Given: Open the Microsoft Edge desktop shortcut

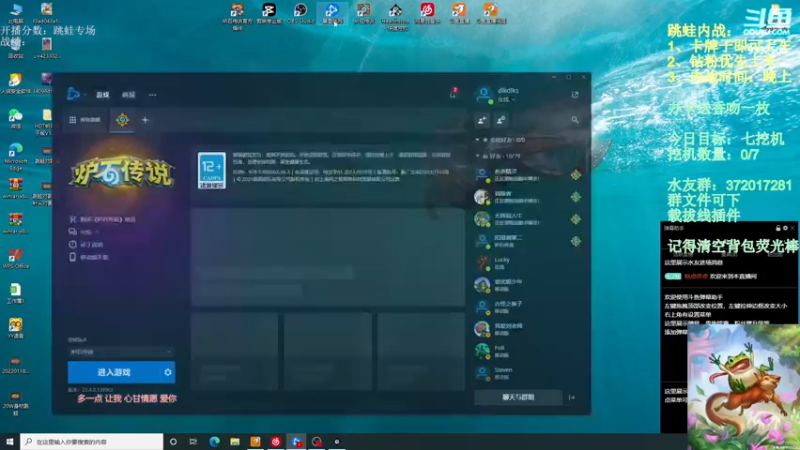Looking at the screenshot, I should 15,156.
